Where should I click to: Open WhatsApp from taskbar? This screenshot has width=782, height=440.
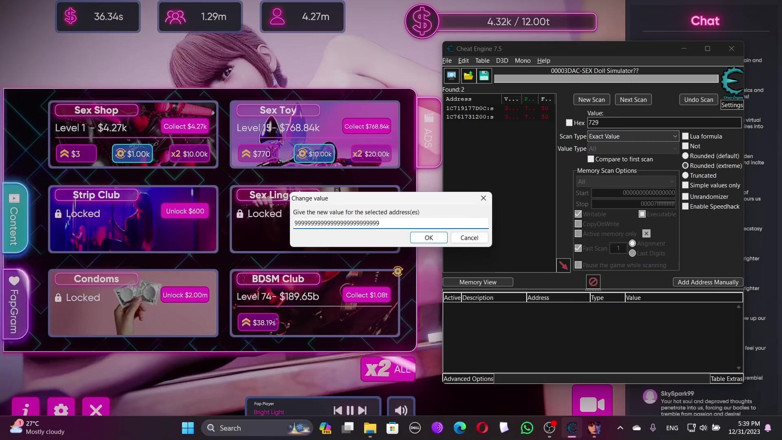click(x=527, y=428)
